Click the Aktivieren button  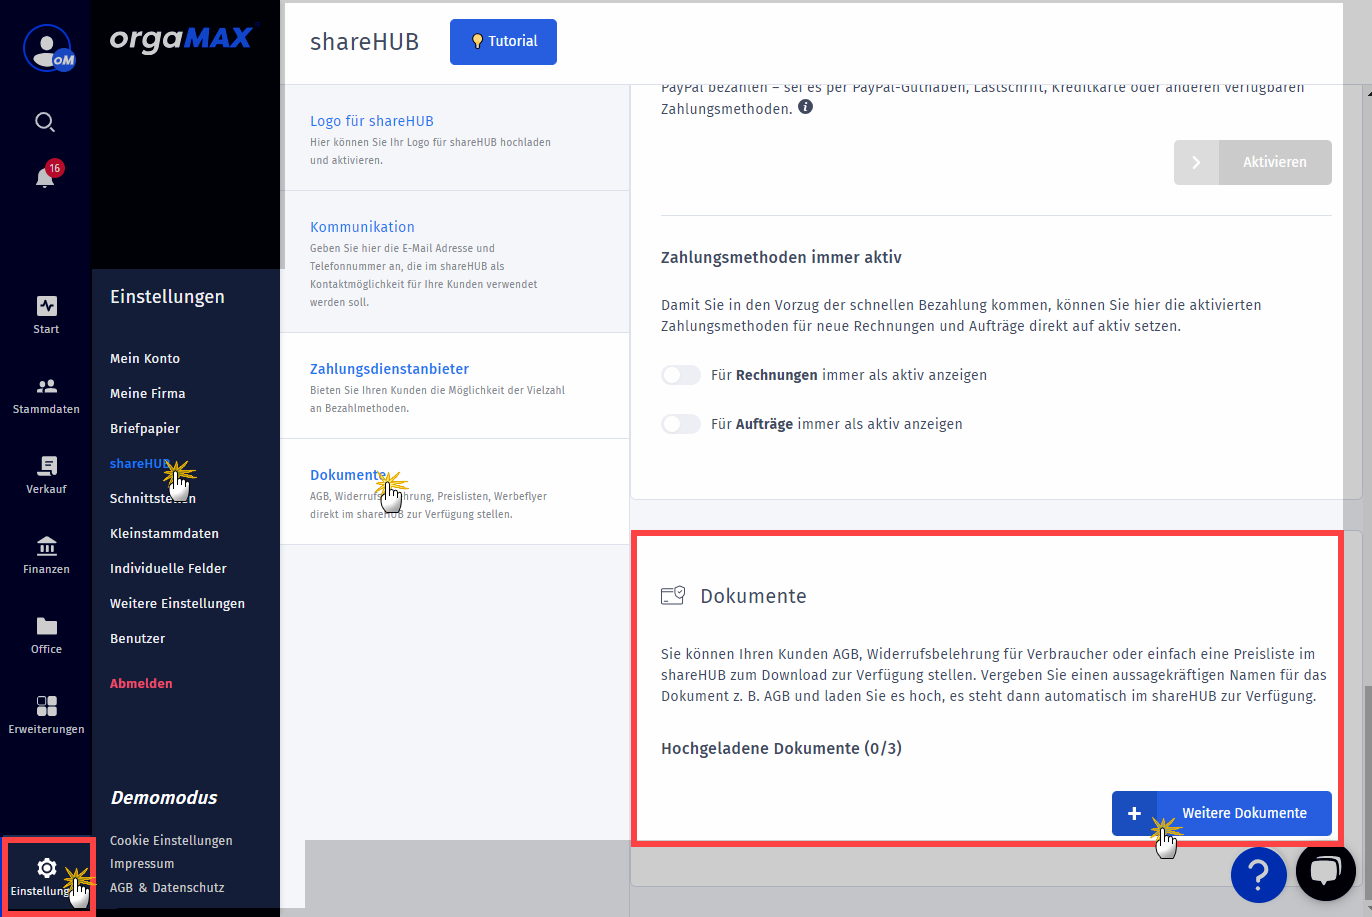pos(1253,162)
